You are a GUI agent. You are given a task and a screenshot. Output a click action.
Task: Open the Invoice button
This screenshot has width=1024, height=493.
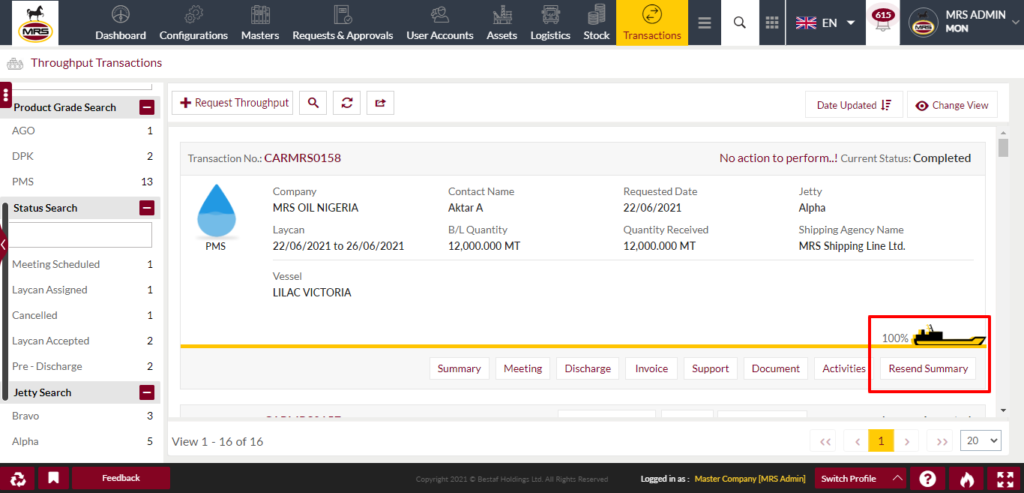click(x=652, y=368)
